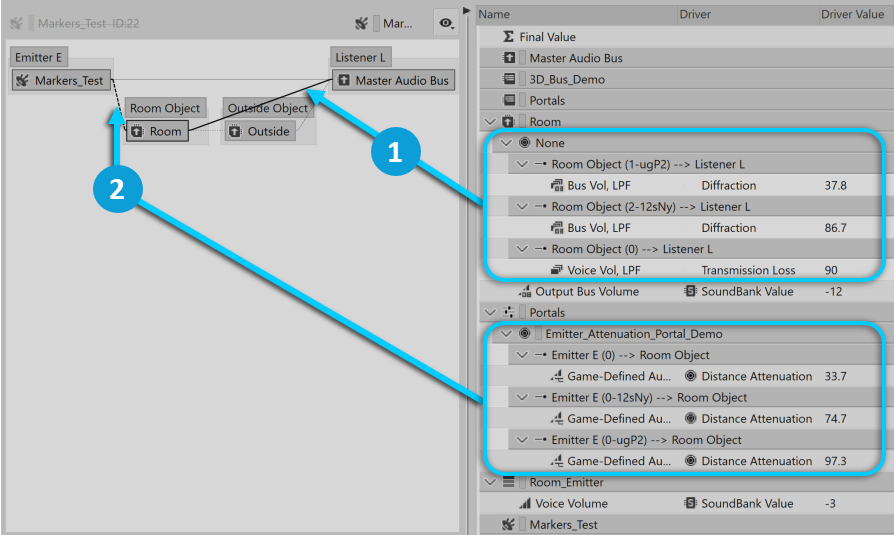Open the eye visibility filter dropdown
The image size is (894, 535).
[x=446, y=22]
